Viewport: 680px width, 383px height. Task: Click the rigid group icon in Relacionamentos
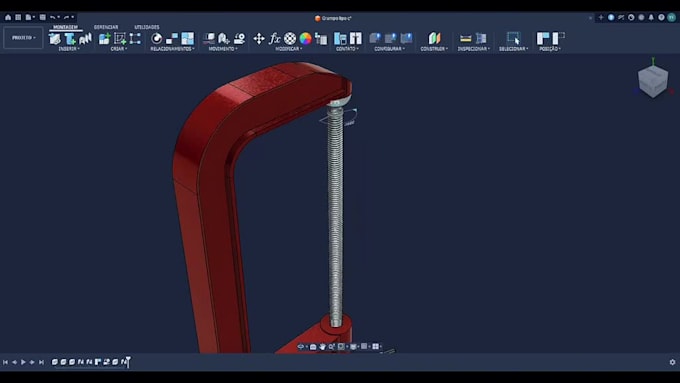point(188,39)
